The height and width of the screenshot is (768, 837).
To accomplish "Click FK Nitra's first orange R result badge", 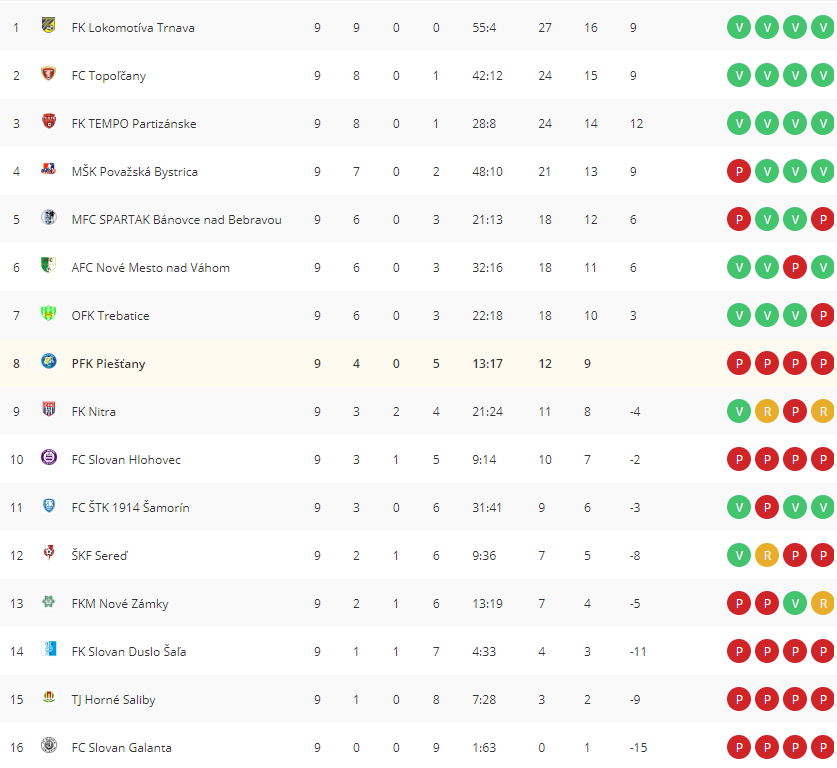I will point(767,411).
